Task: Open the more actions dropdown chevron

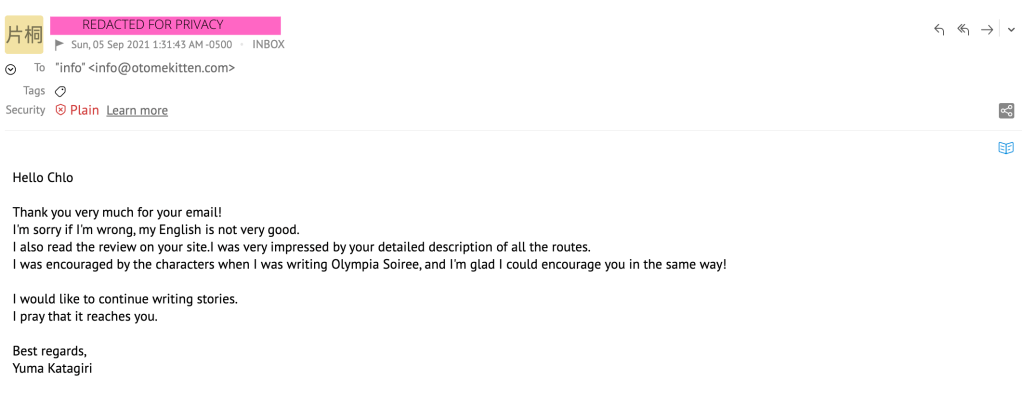Action: click(1011, 30)
